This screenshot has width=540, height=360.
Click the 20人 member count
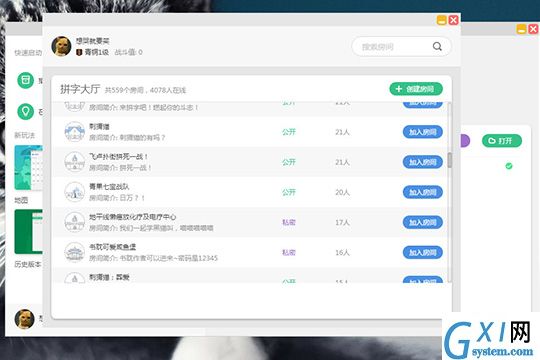point(342,192)
